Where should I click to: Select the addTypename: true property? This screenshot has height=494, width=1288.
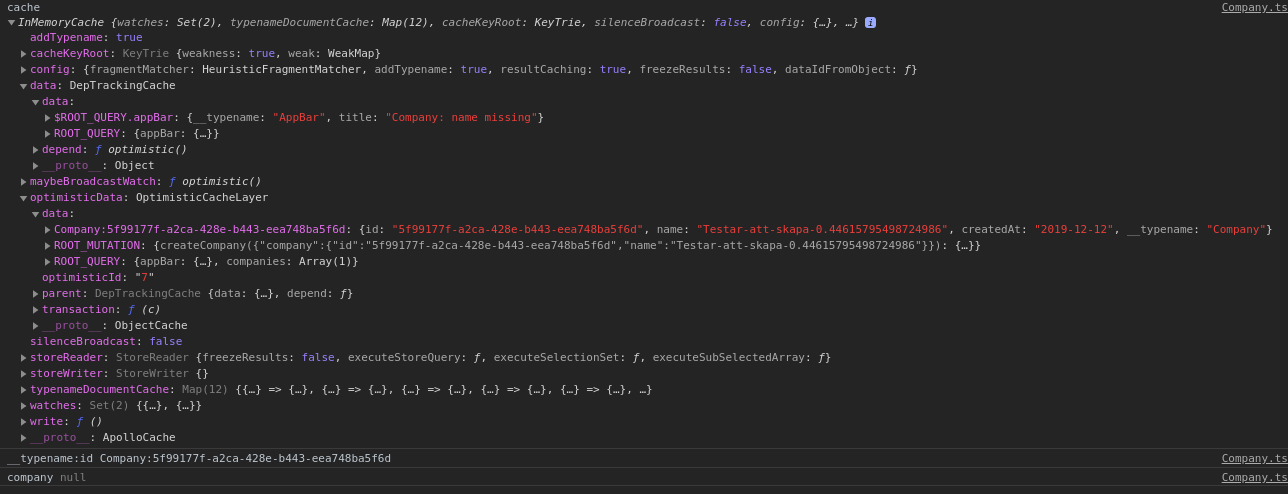86,38
